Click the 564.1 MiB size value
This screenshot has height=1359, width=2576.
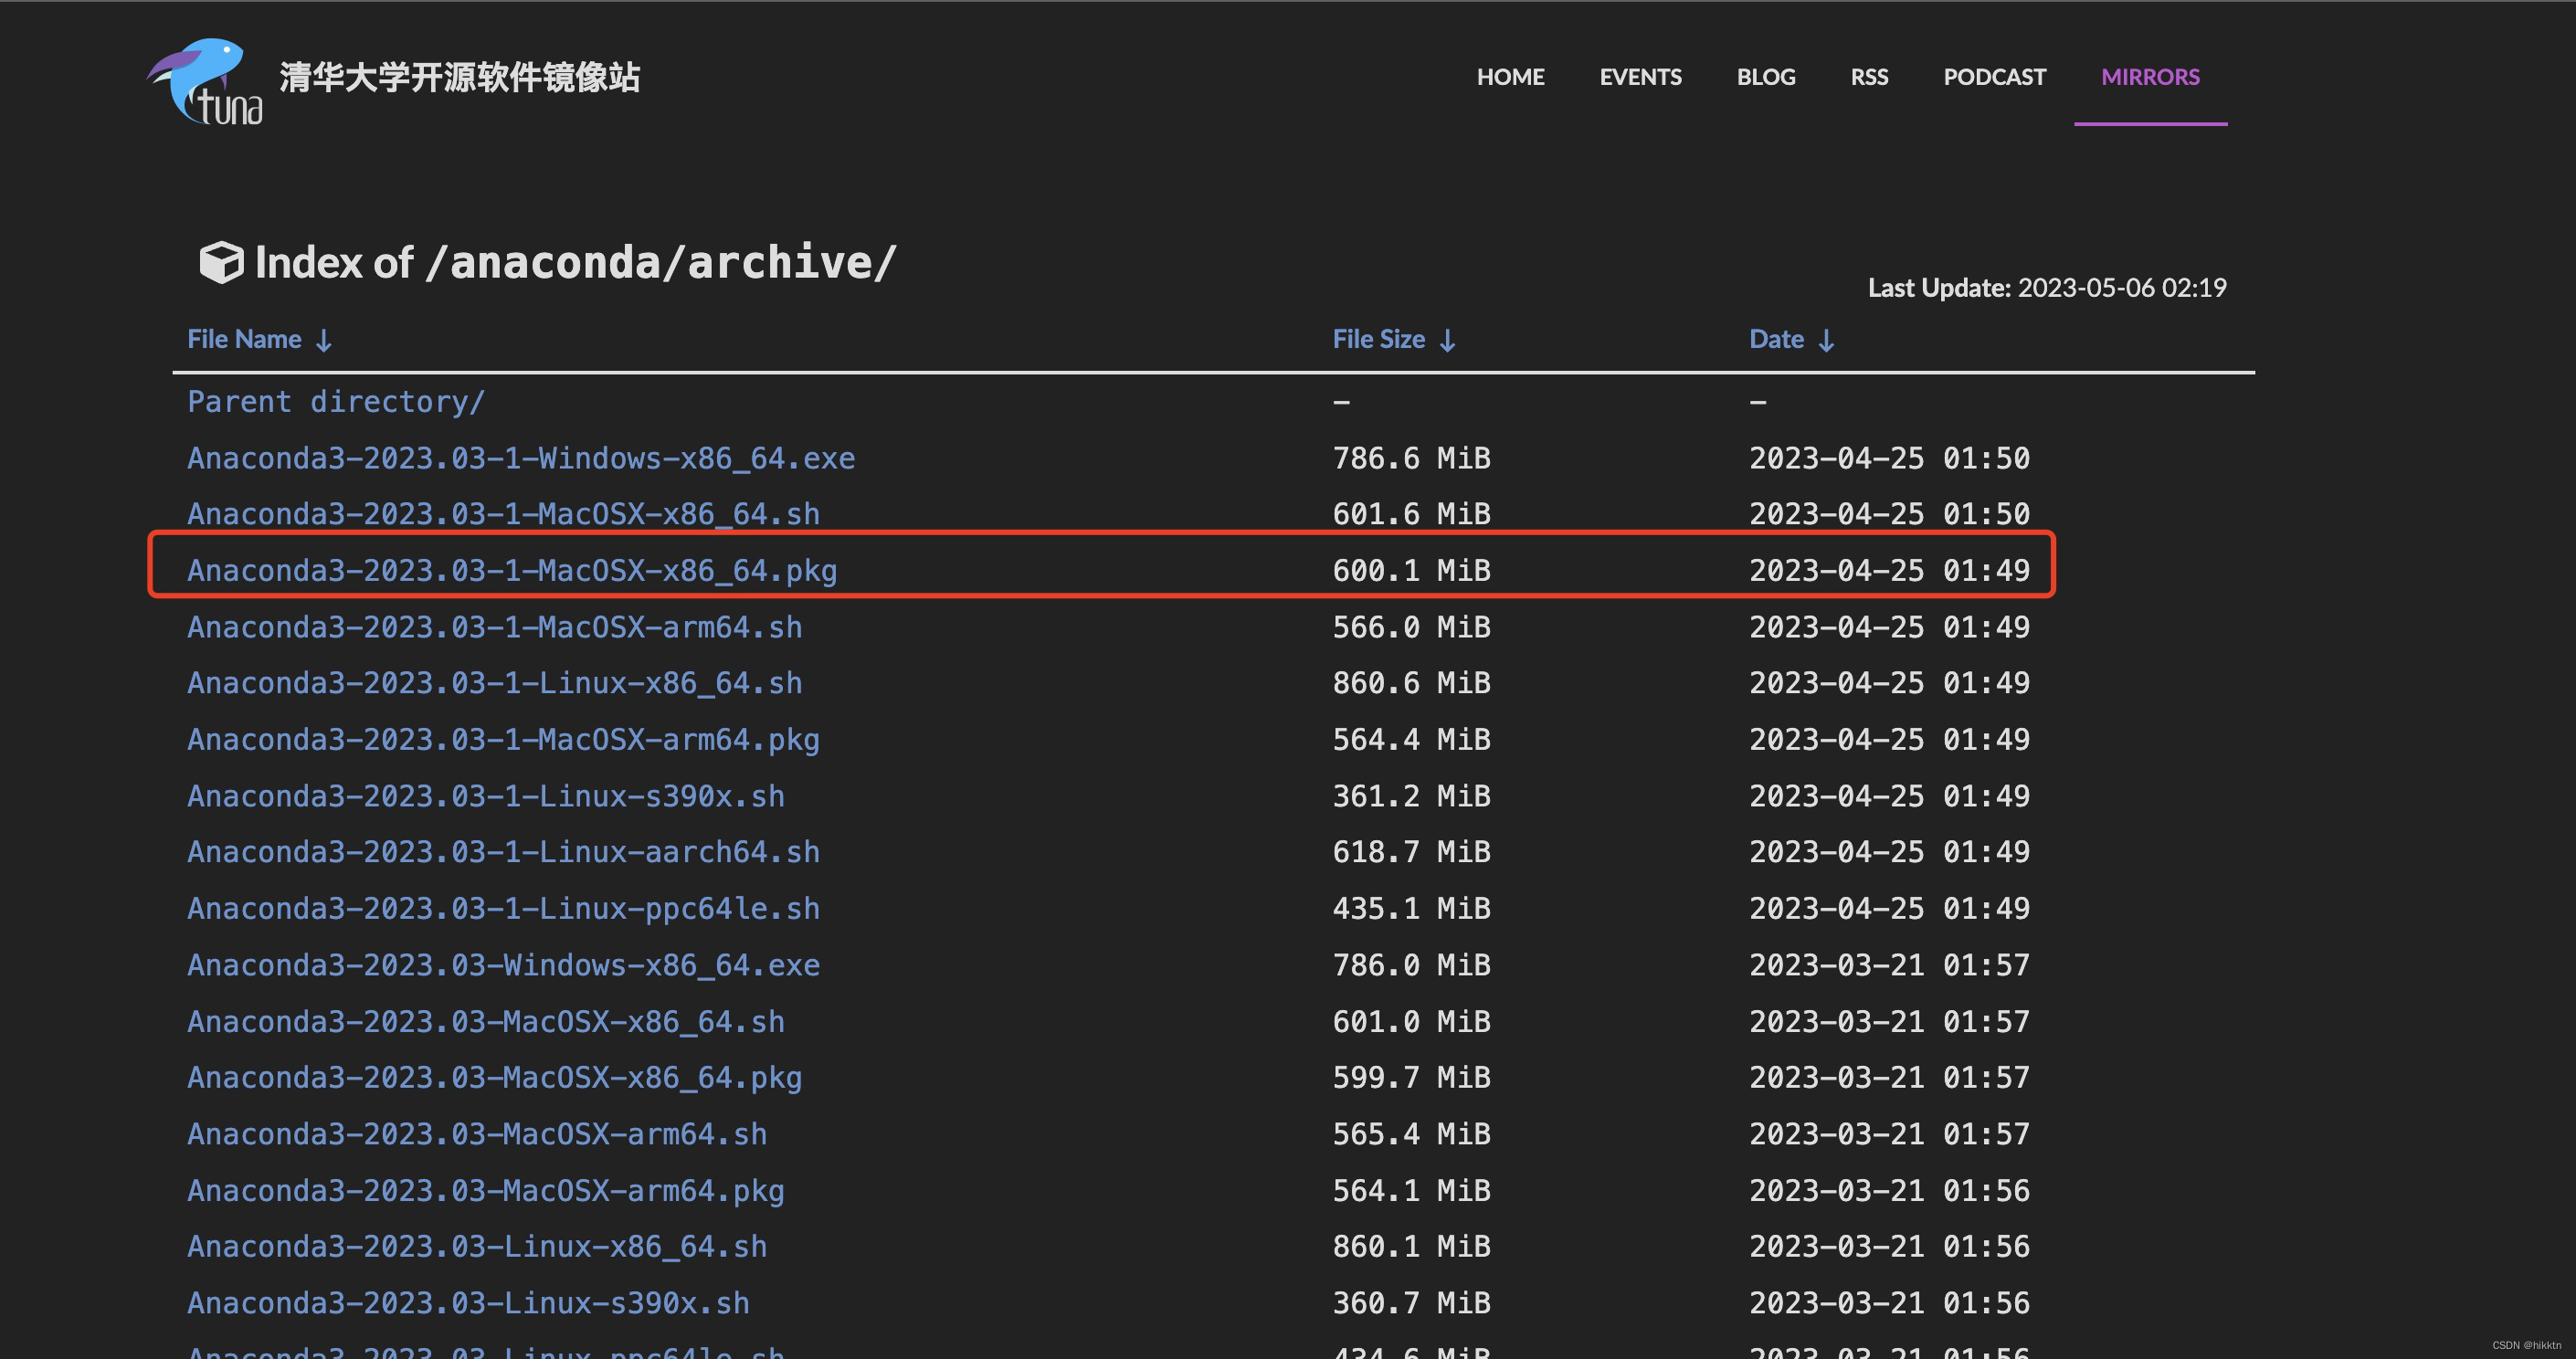1411,1190
